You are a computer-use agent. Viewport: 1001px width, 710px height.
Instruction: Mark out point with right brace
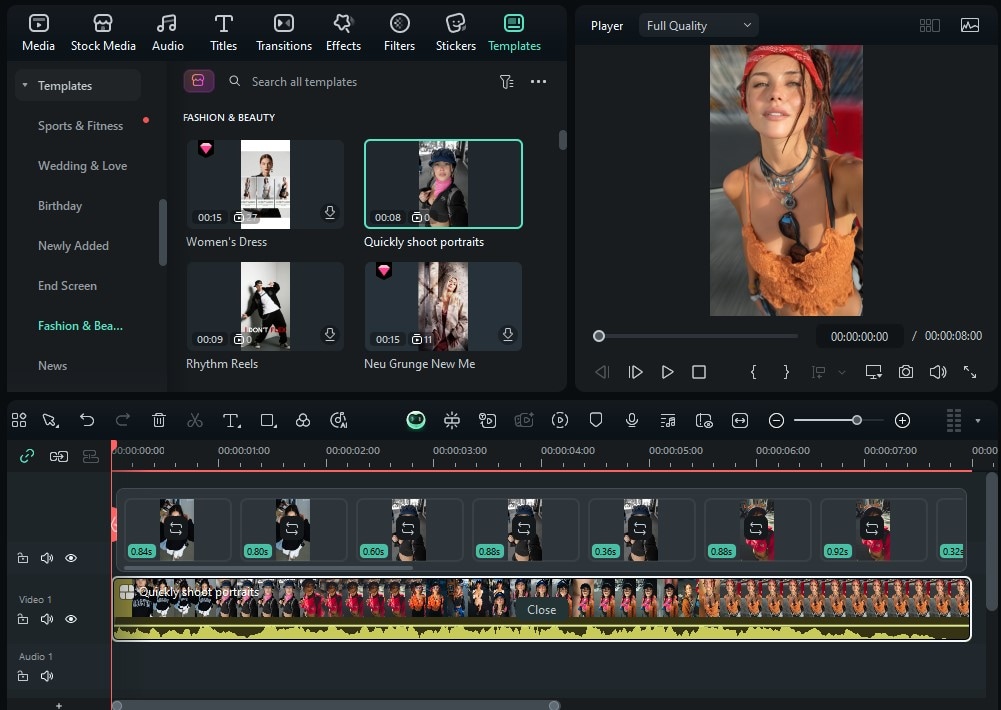pos(786,372)
